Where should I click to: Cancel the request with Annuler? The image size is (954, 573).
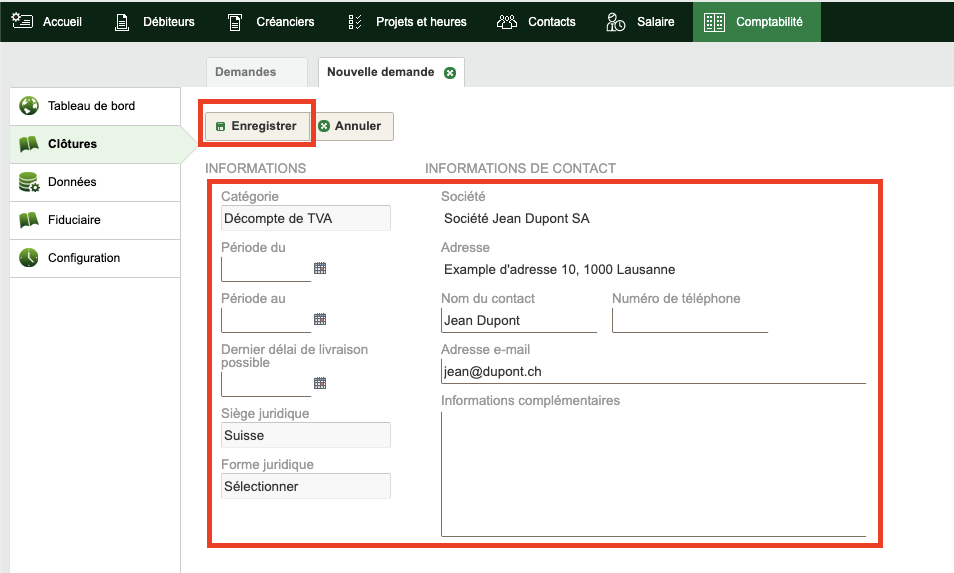pyautogui.click(x=353, y=126)
